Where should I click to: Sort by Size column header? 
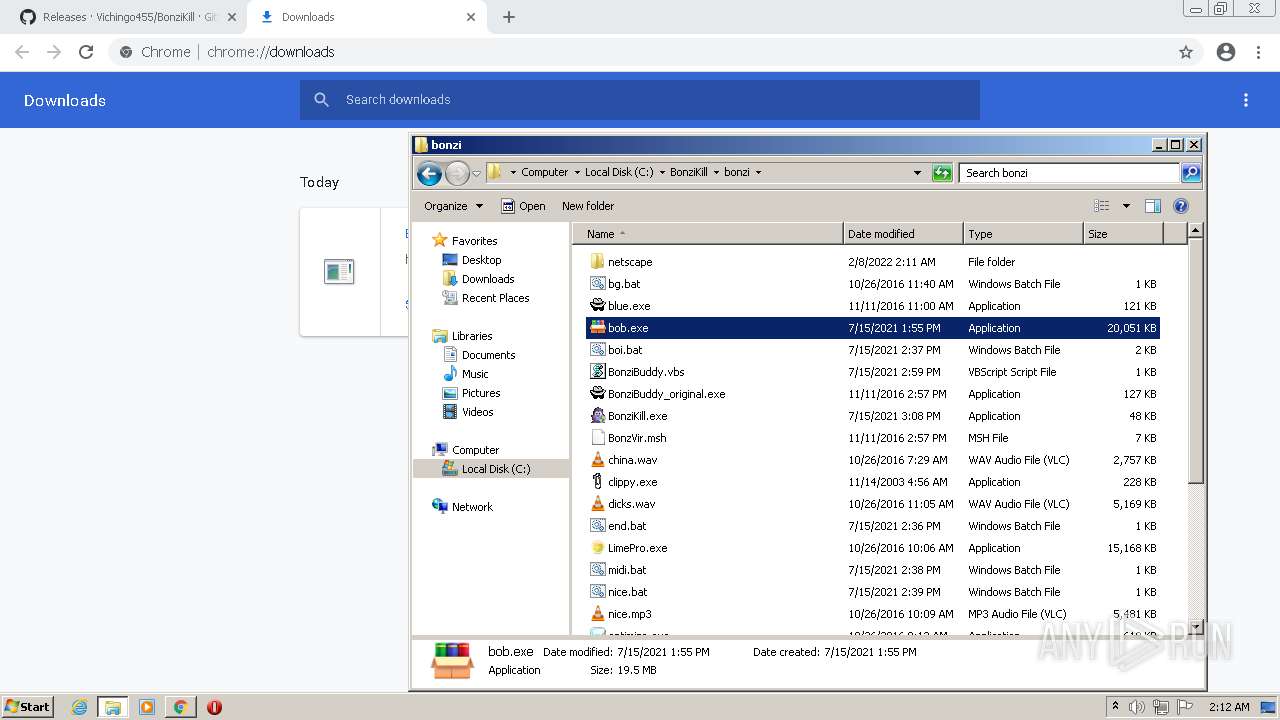tap(1123, 234)
